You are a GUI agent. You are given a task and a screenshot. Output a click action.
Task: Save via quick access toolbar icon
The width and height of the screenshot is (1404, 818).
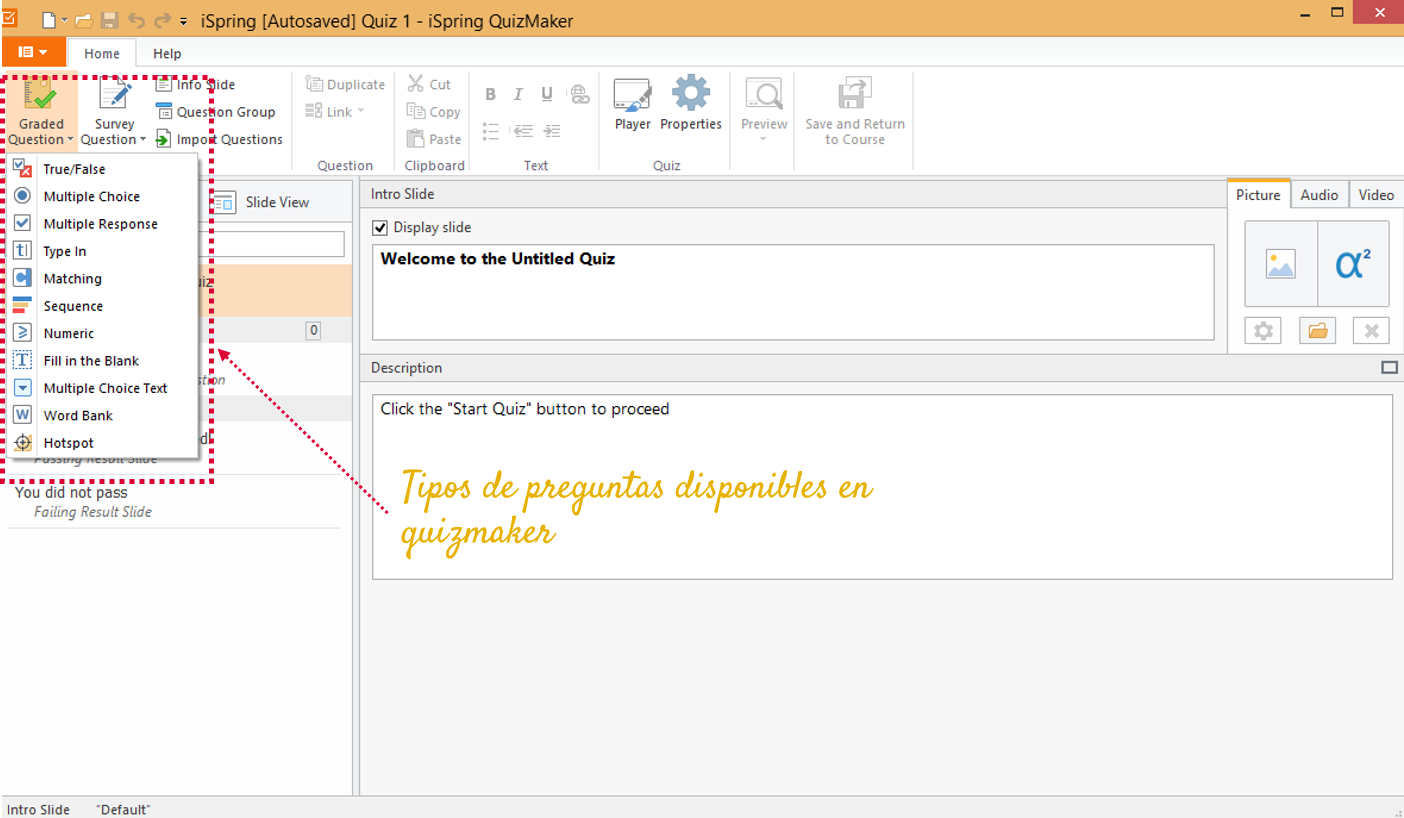110,20
